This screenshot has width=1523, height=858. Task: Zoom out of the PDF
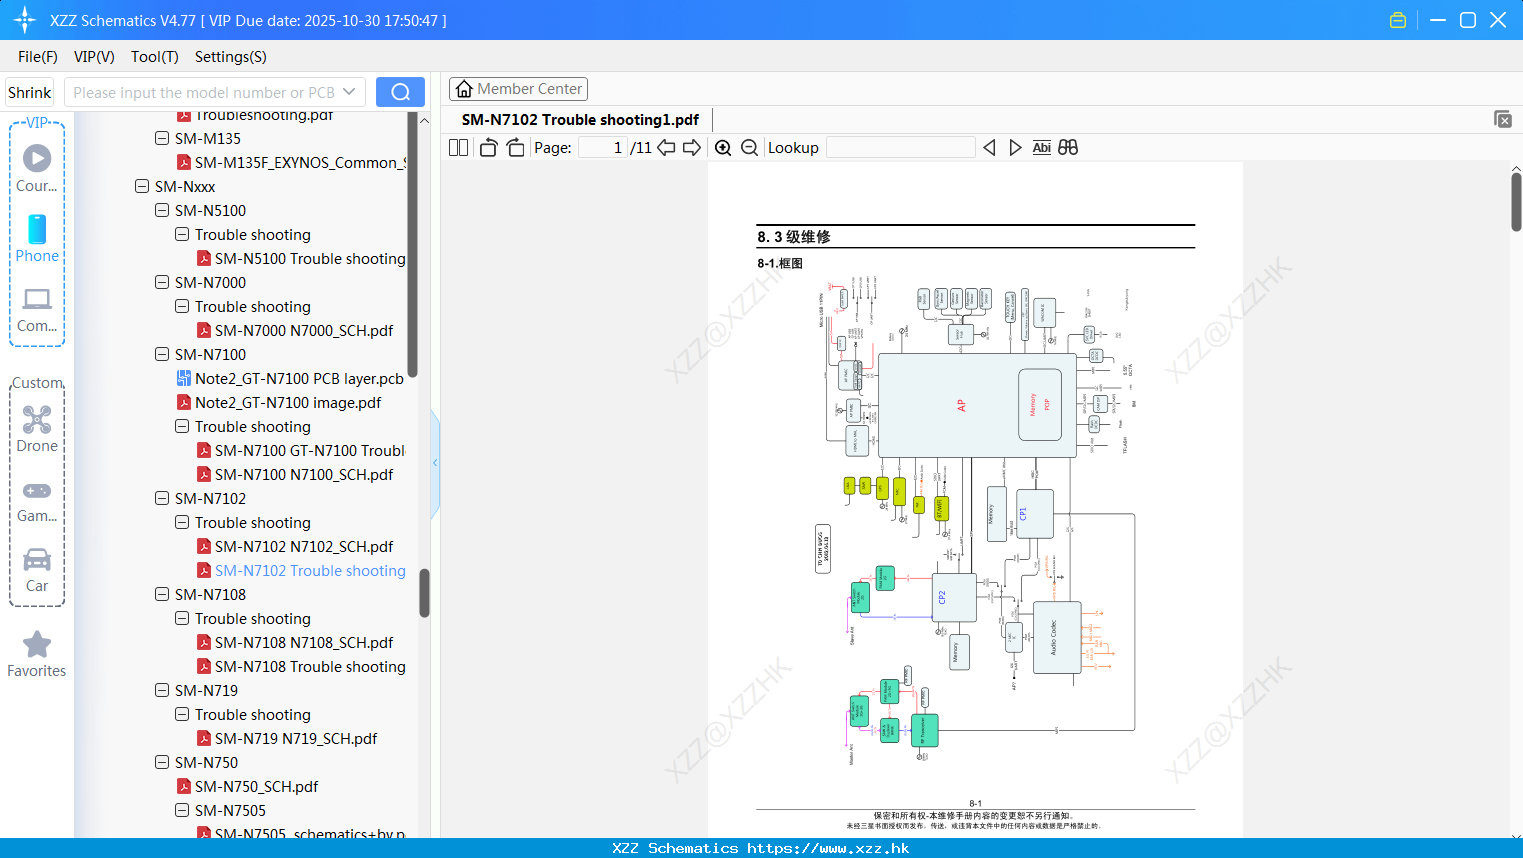point(749,147)
